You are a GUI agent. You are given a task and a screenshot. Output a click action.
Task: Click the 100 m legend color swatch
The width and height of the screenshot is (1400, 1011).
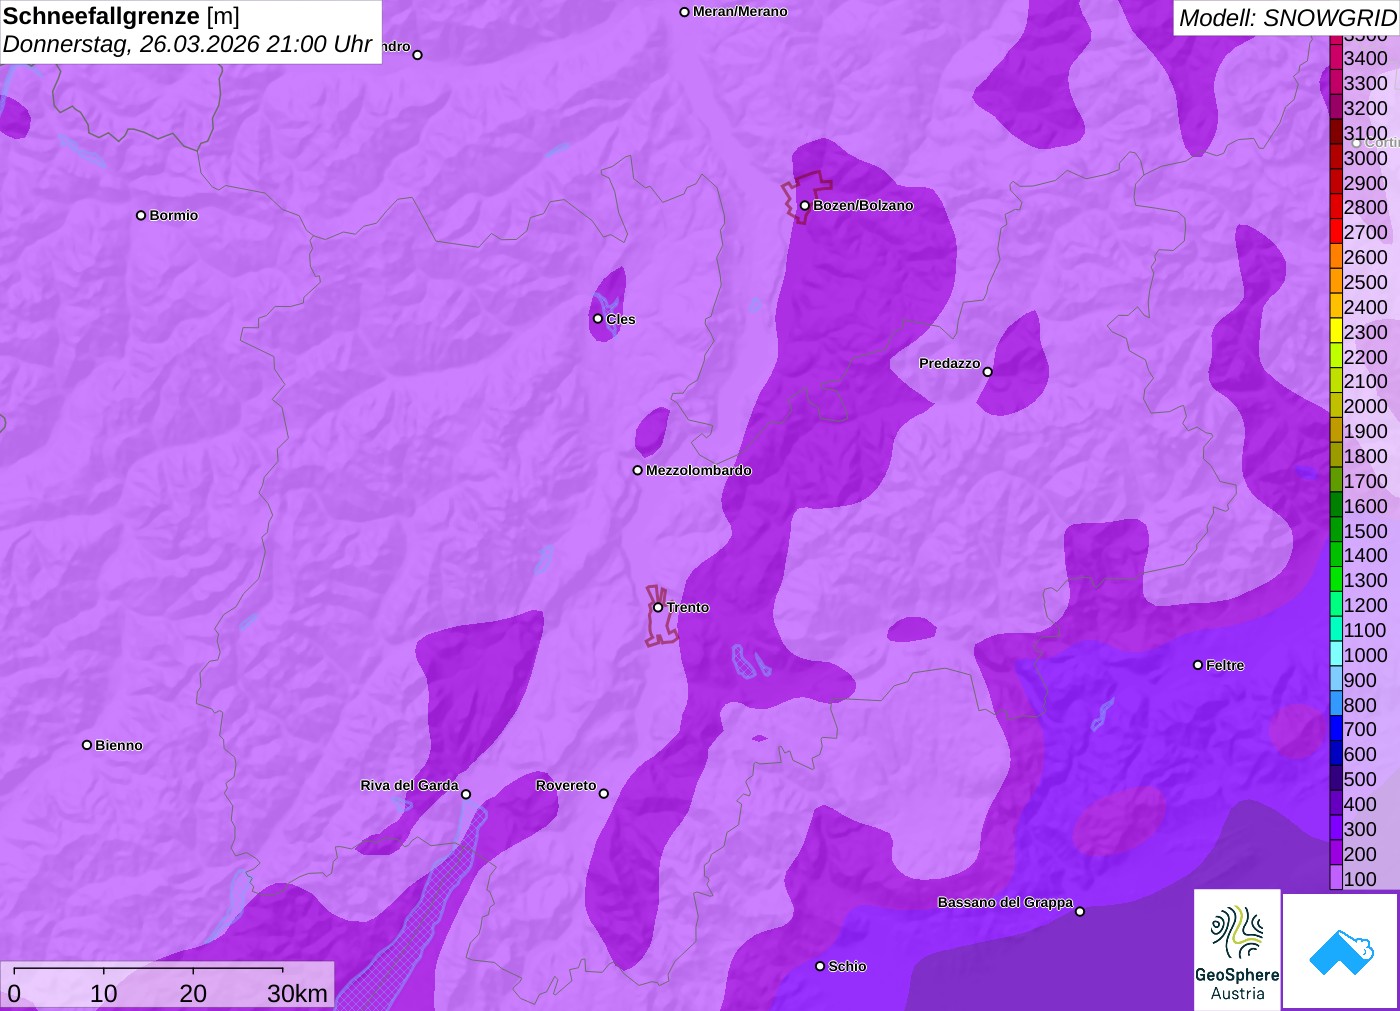(1336, 879)
